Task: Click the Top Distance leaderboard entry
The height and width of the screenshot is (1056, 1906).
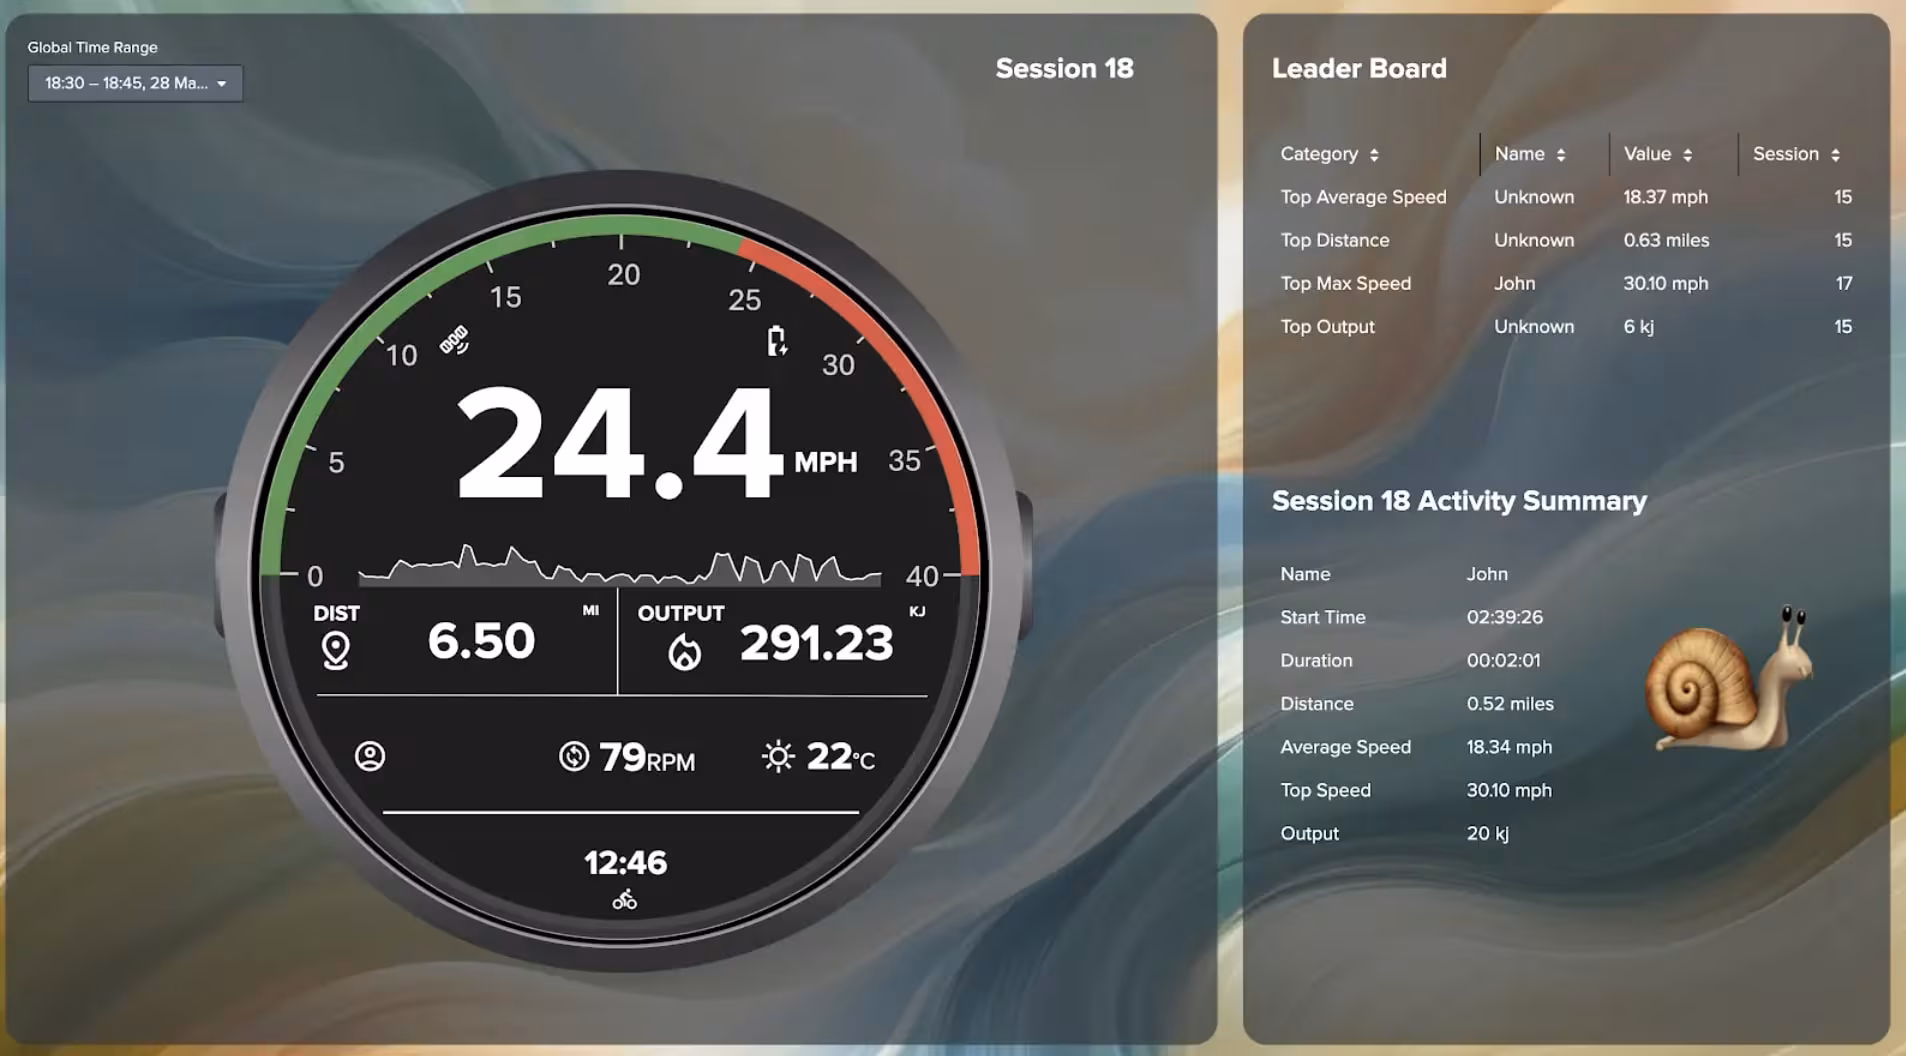Action: pyautogui.click(x=1334, y=240)
